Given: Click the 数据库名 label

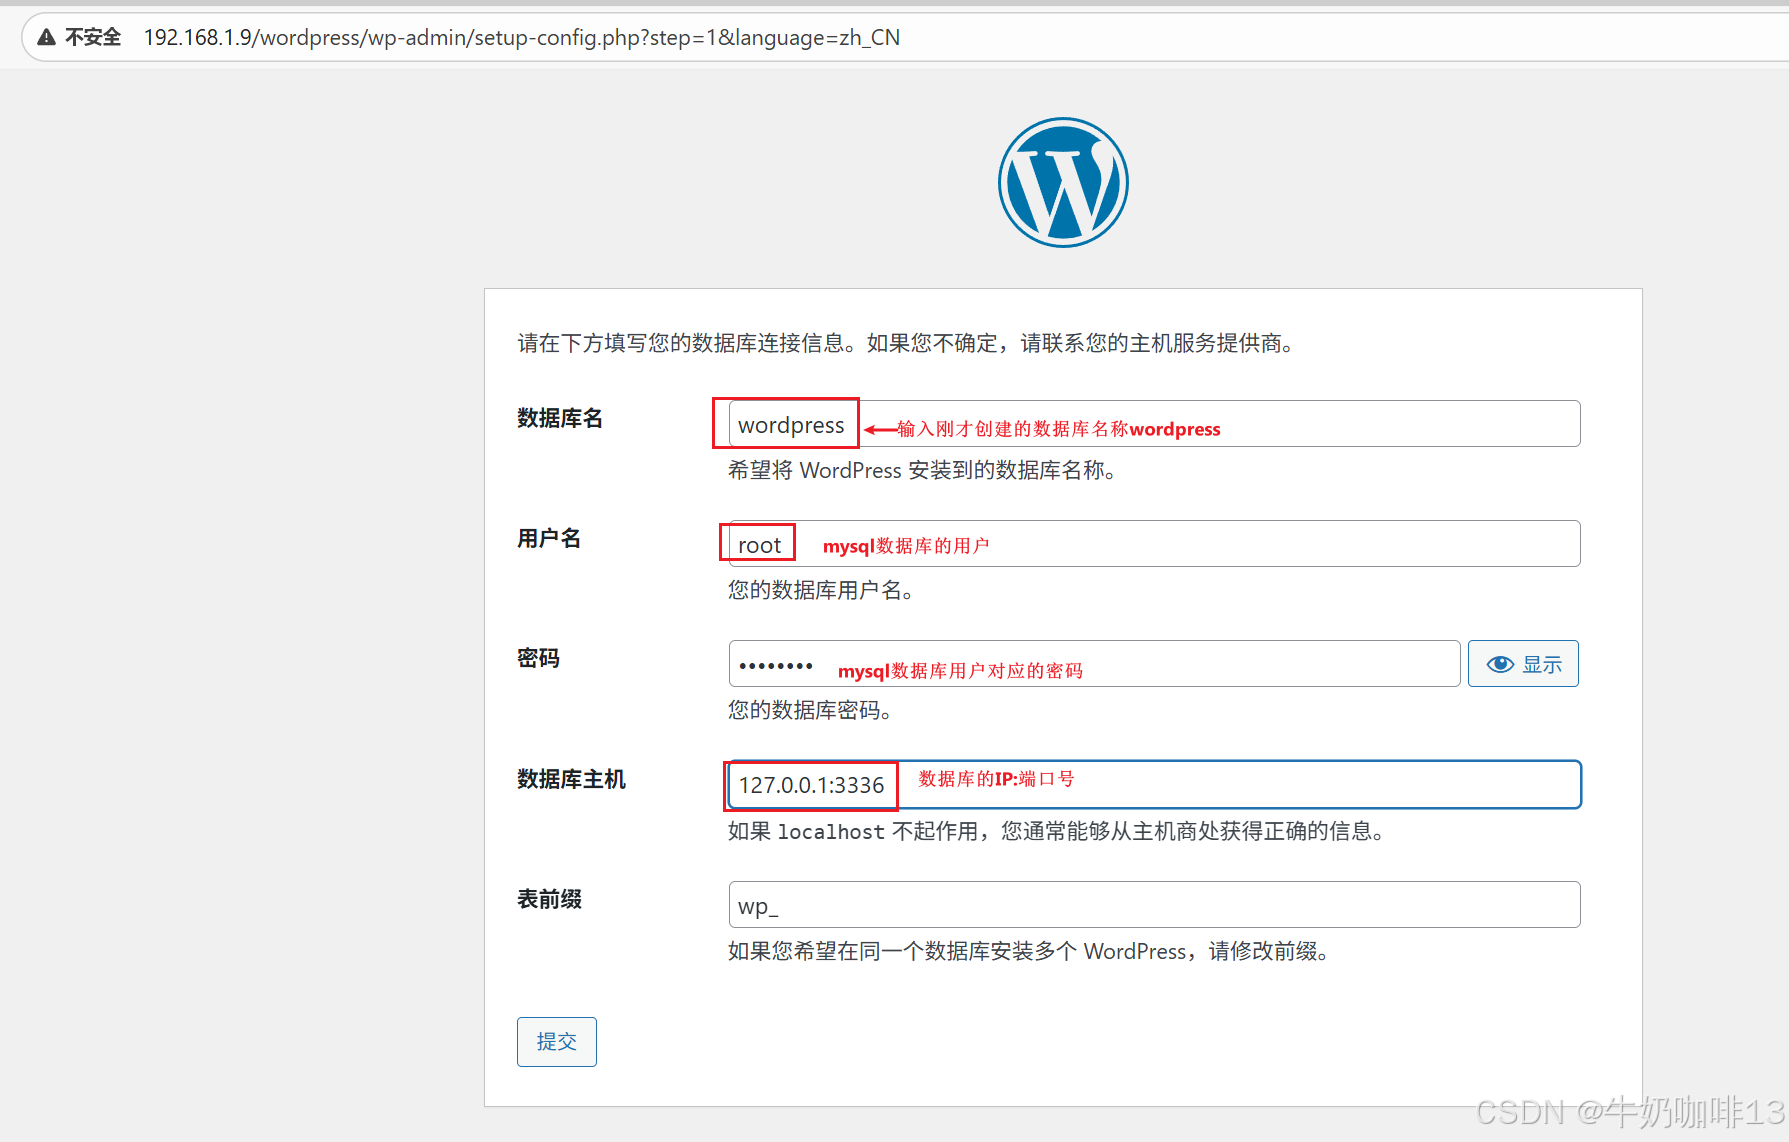Looking at the screenshot, I should click(560, 418).
